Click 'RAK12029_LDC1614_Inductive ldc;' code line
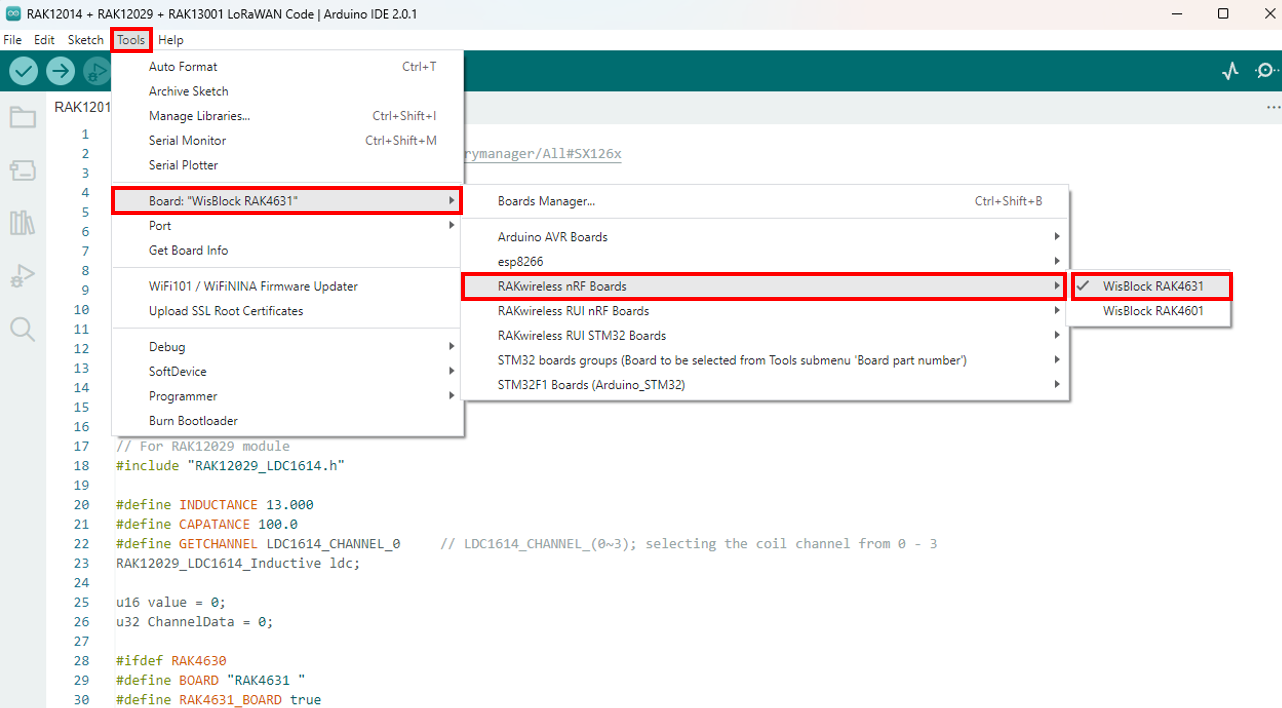Viewport: 1282px width, 708px height. (238, 563)
